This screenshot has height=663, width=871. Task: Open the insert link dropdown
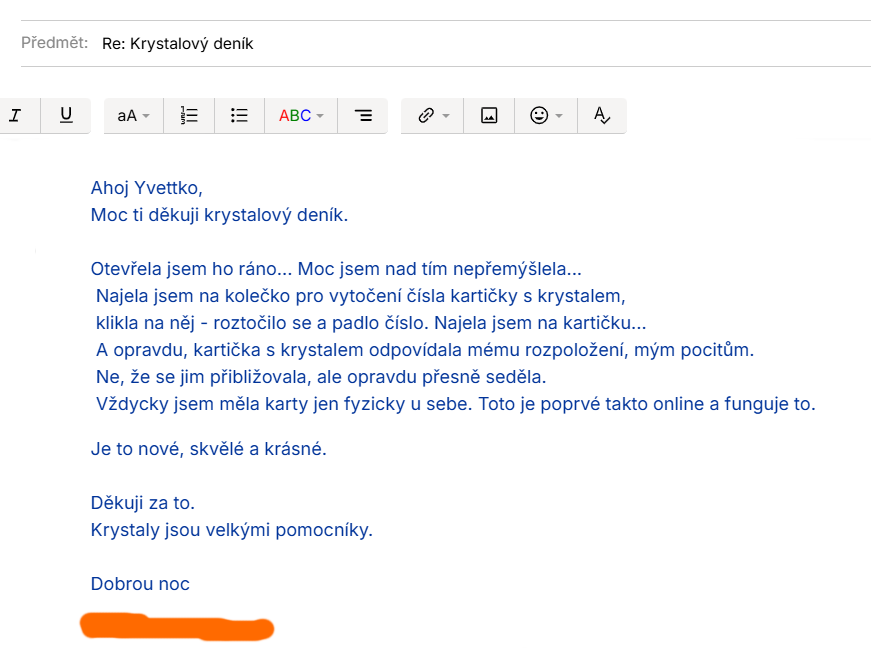[433, 116]
